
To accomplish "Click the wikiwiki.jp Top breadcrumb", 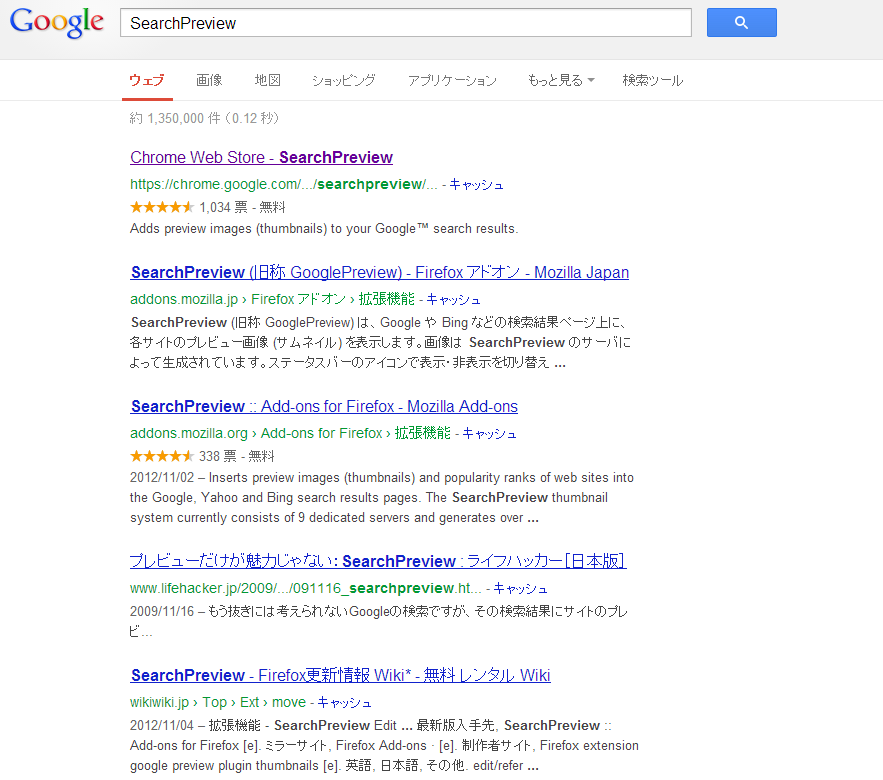I will 215,702.
